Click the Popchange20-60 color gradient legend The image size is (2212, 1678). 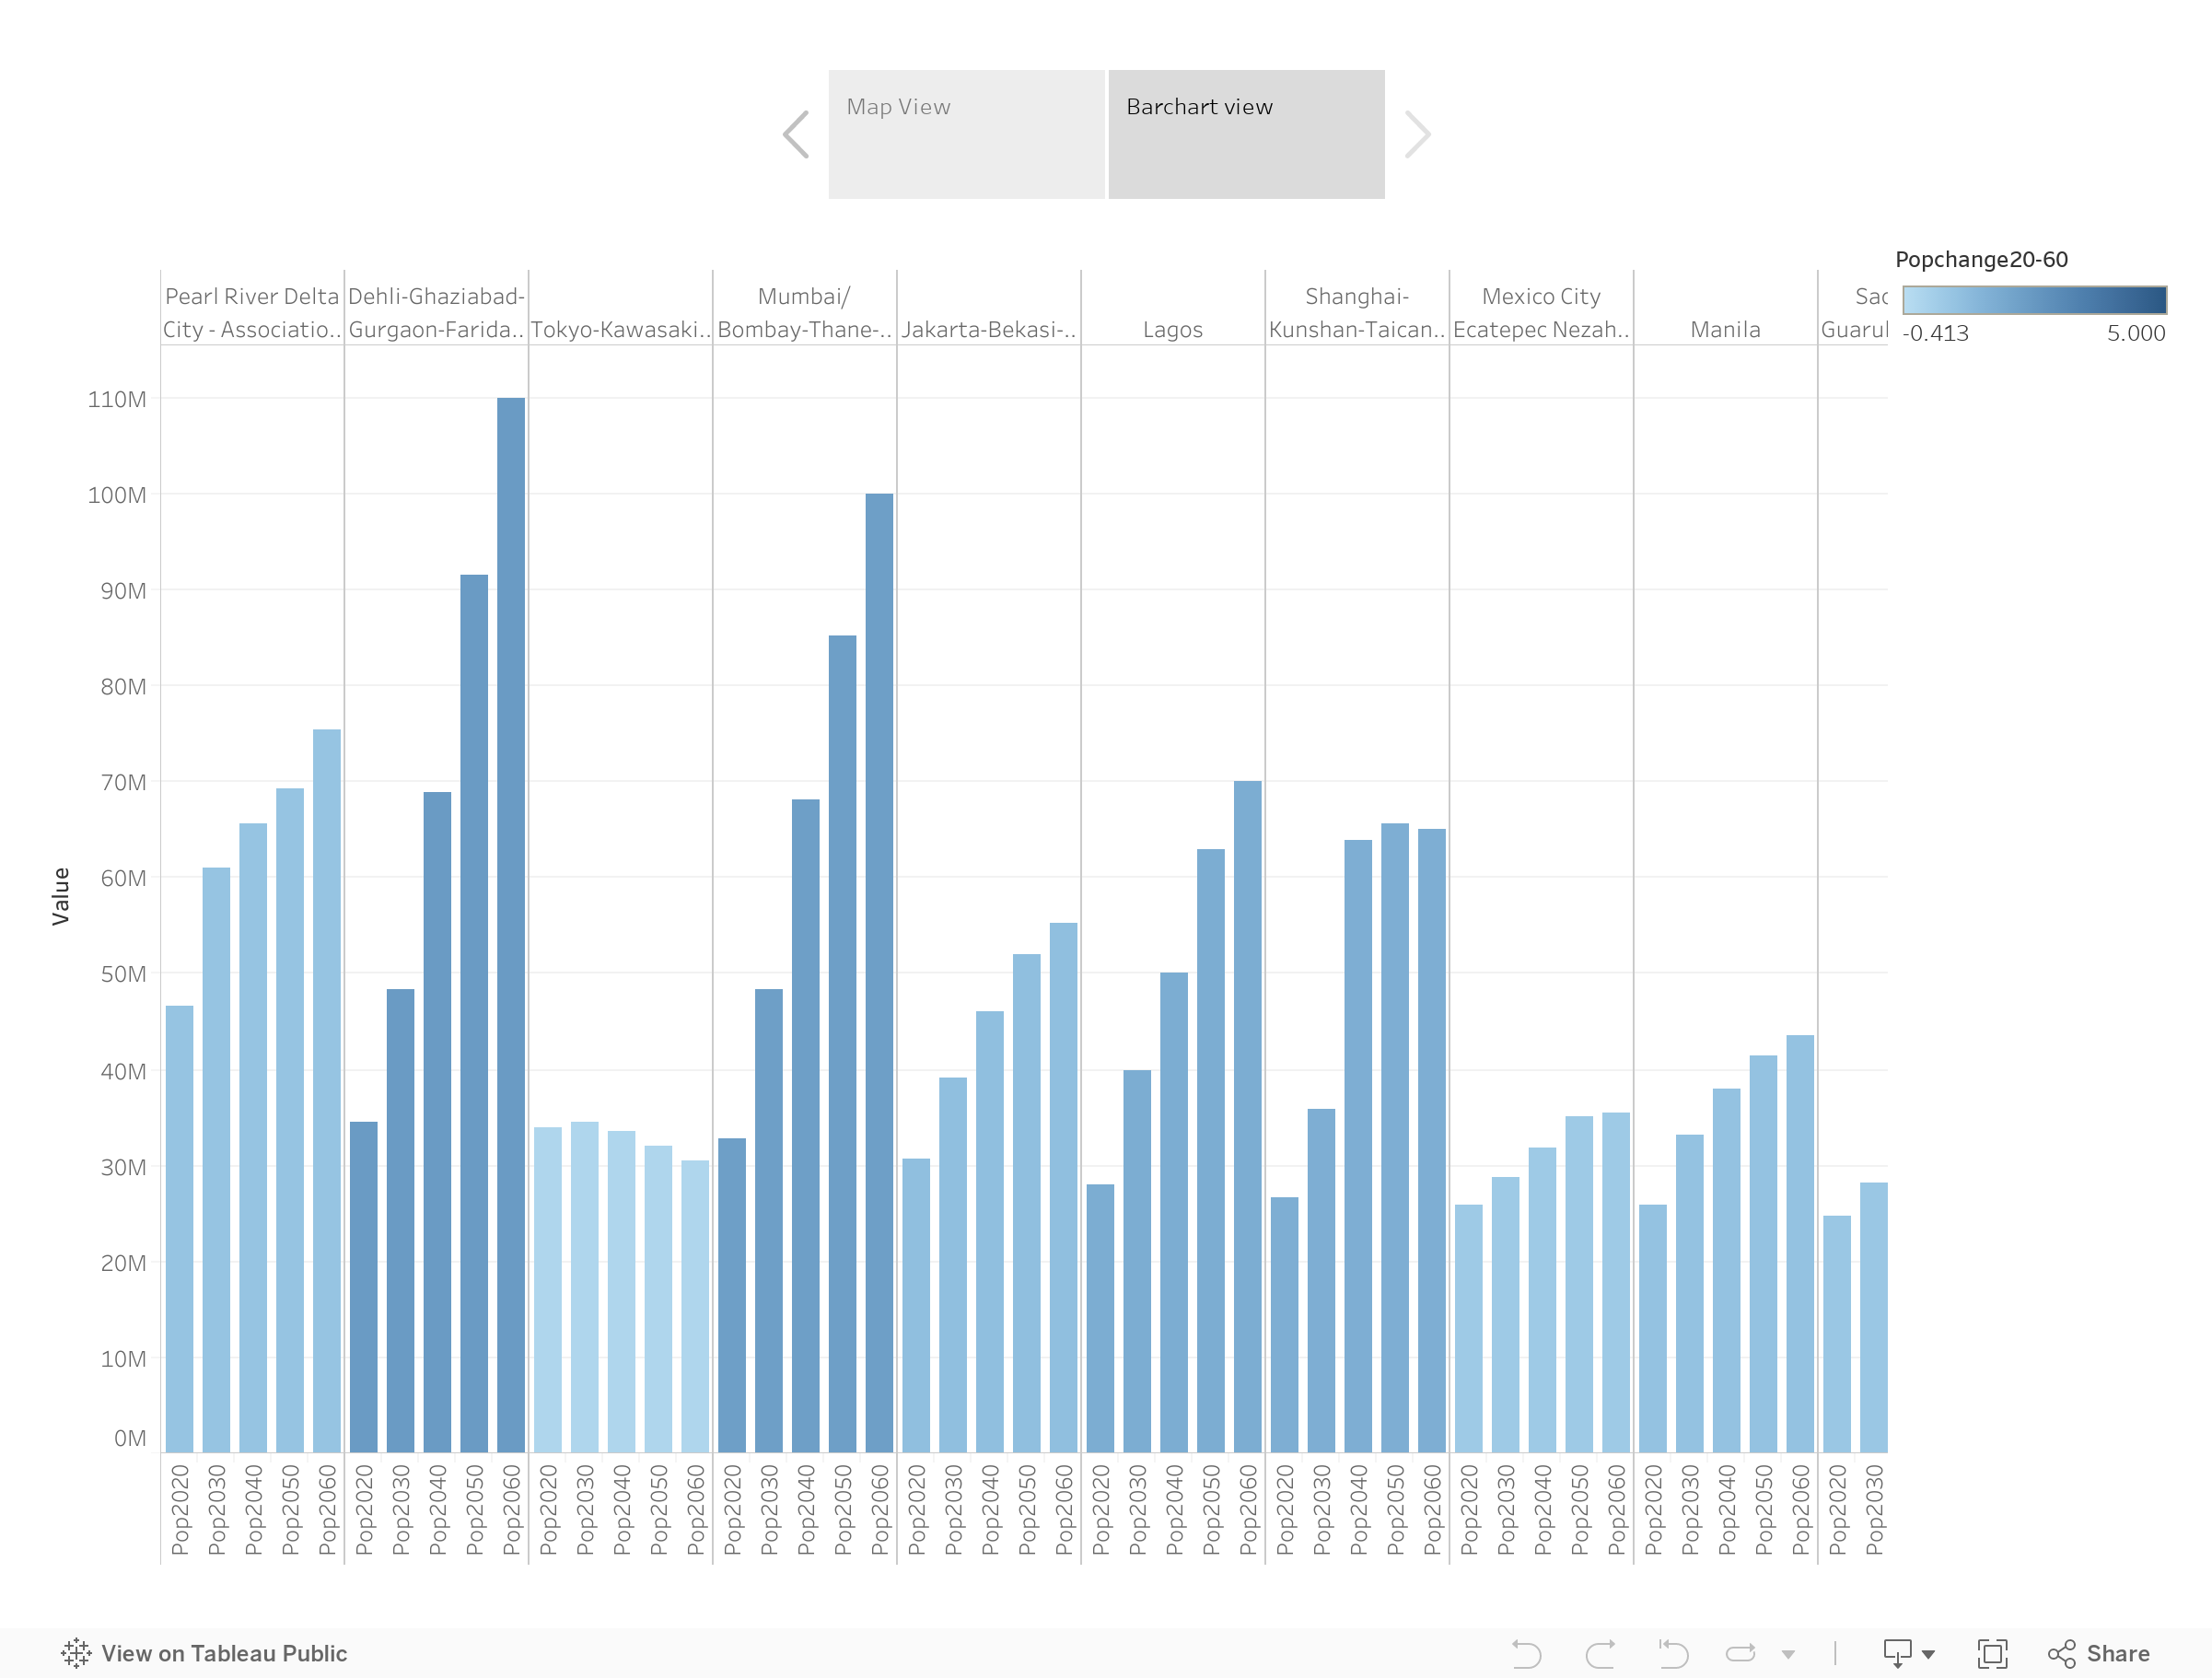(x=2034, y=300)
